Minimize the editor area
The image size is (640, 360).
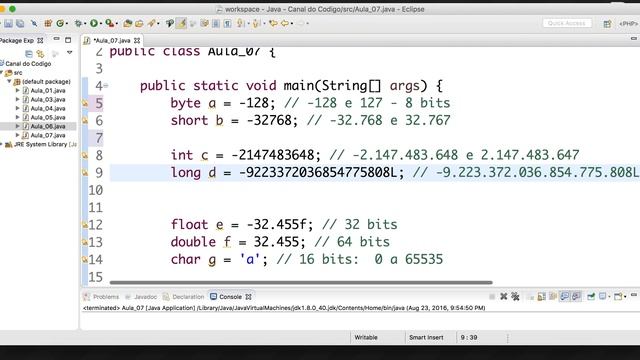click(633, 39)
